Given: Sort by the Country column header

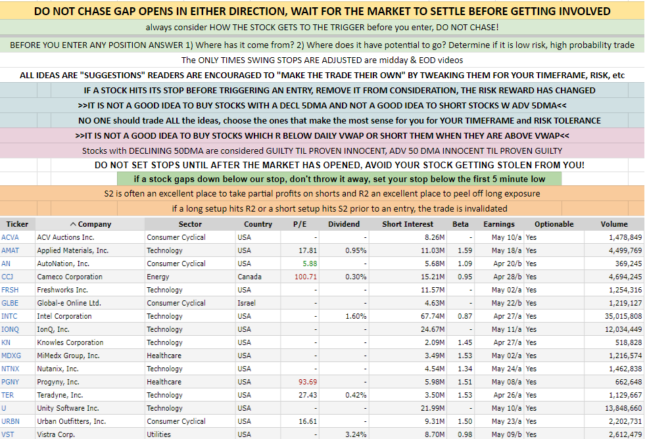Looking at the screenshot, I should click(x=258, y=224).
